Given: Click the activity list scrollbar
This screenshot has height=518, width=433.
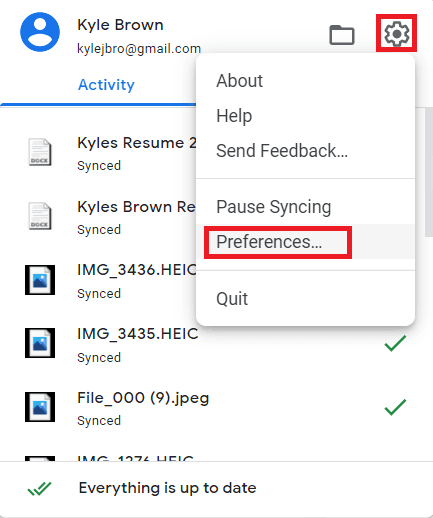Looking at the screenshot, I should [x=429, y=172].
